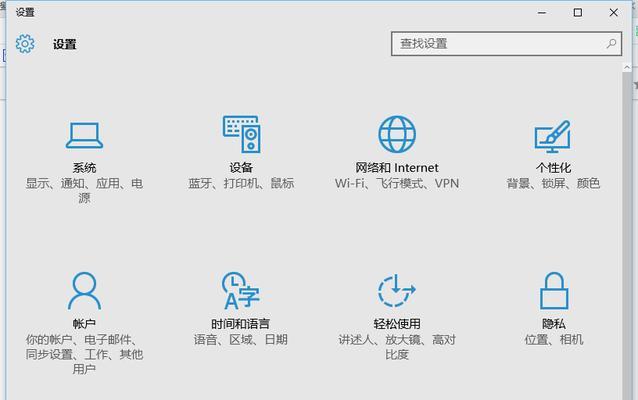Click the 时间和语言 category title
The width and height of the screenshot is (638, 400).
(x=240, y=324)
